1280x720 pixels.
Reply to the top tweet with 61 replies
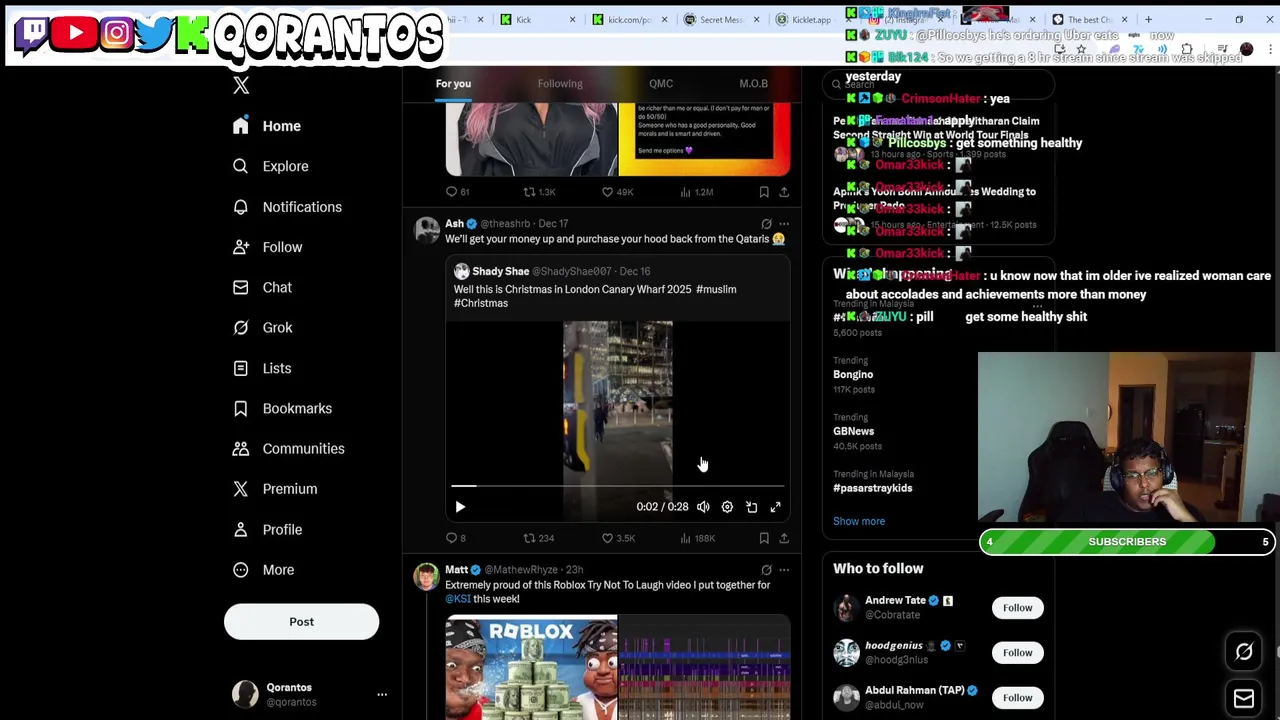tap(457, 192)
